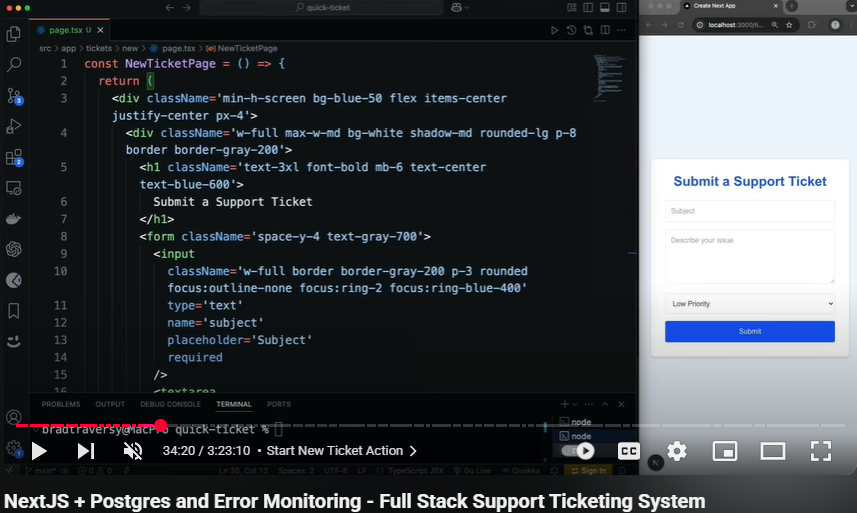
Task: Open Extensions view with 2 badge
Action: click(x=14, y=158)
